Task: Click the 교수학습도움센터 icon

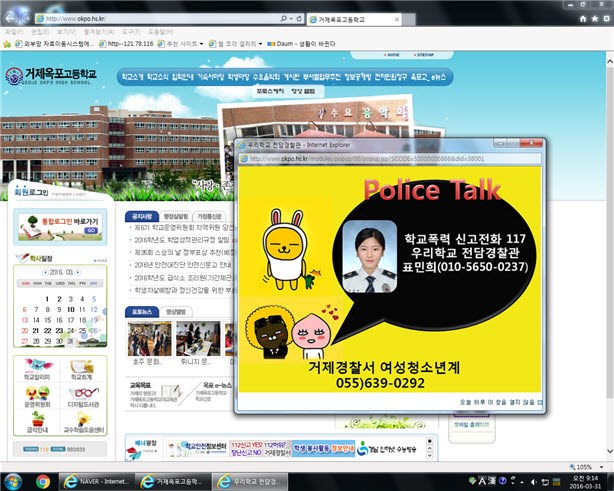Action: click(83, 419)
